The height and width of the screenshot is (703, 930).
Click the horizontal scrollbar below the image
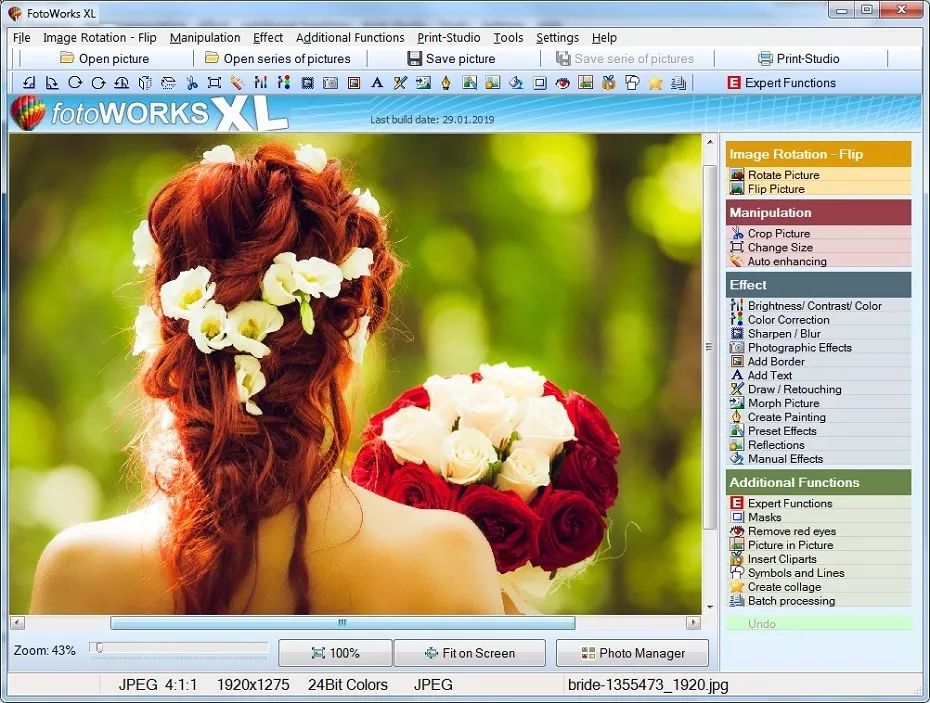click(x=342, y=623)
